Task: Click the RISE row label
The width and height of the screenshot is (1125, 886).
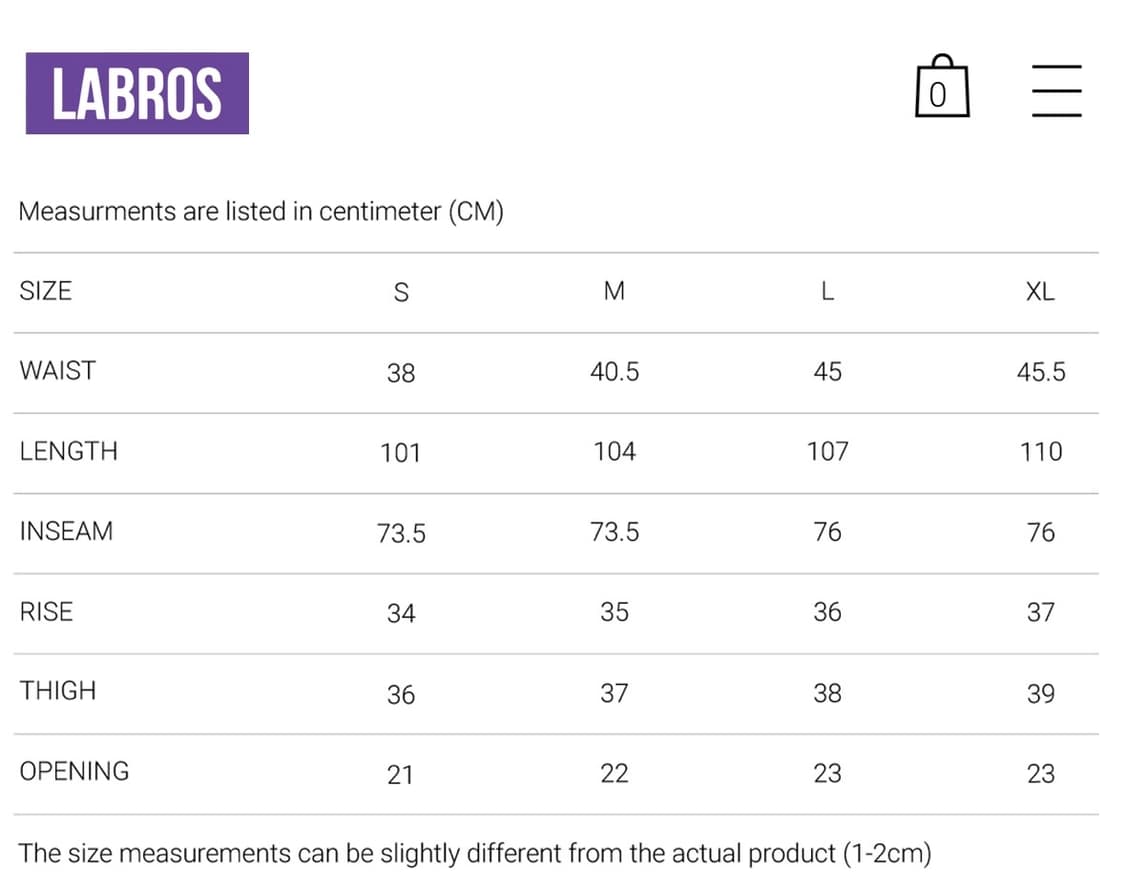Action: (x=46, y=611)
